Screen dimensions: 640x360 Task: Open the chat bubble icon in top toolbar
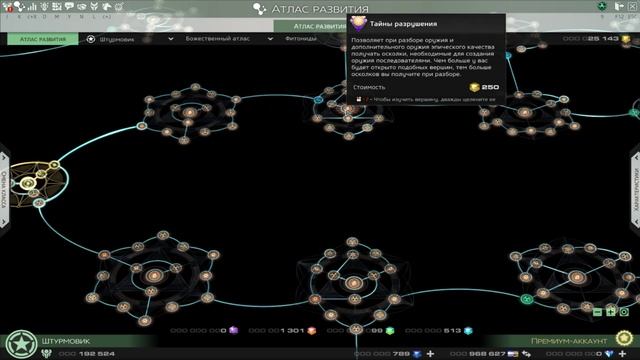click(69, 7)
